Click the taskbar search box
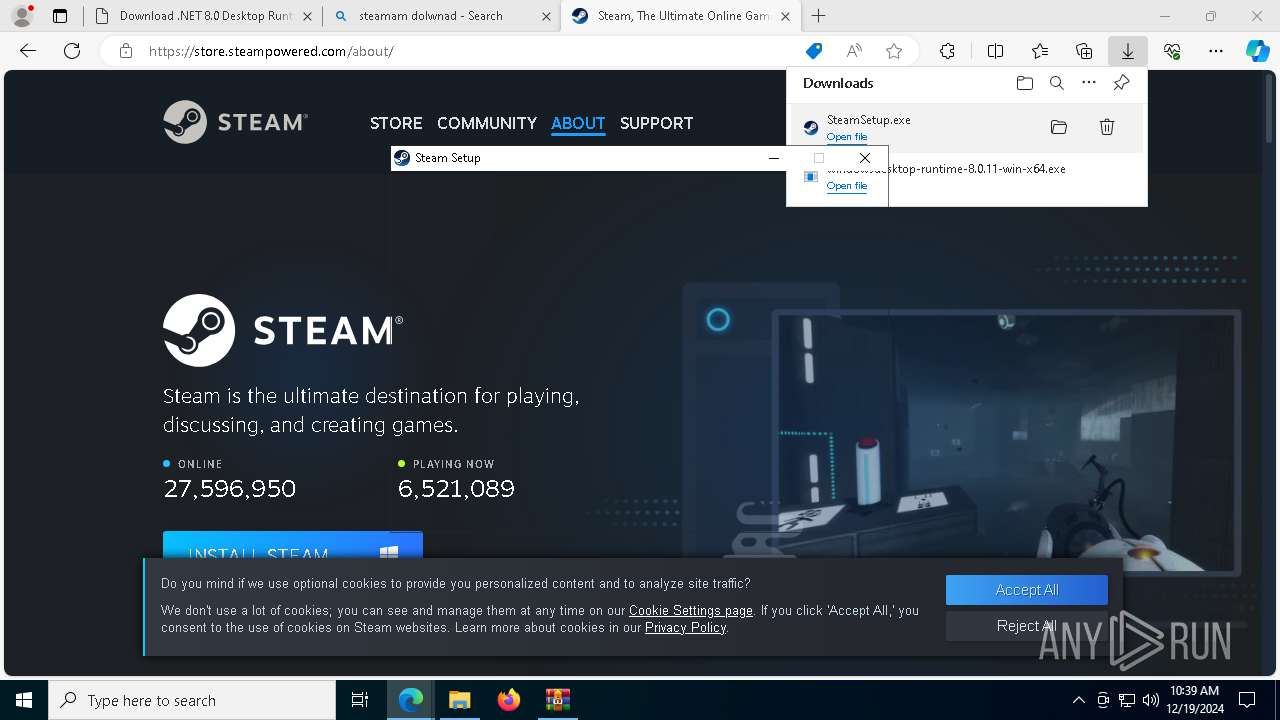The image size is (1280, 720). point(192,700)
